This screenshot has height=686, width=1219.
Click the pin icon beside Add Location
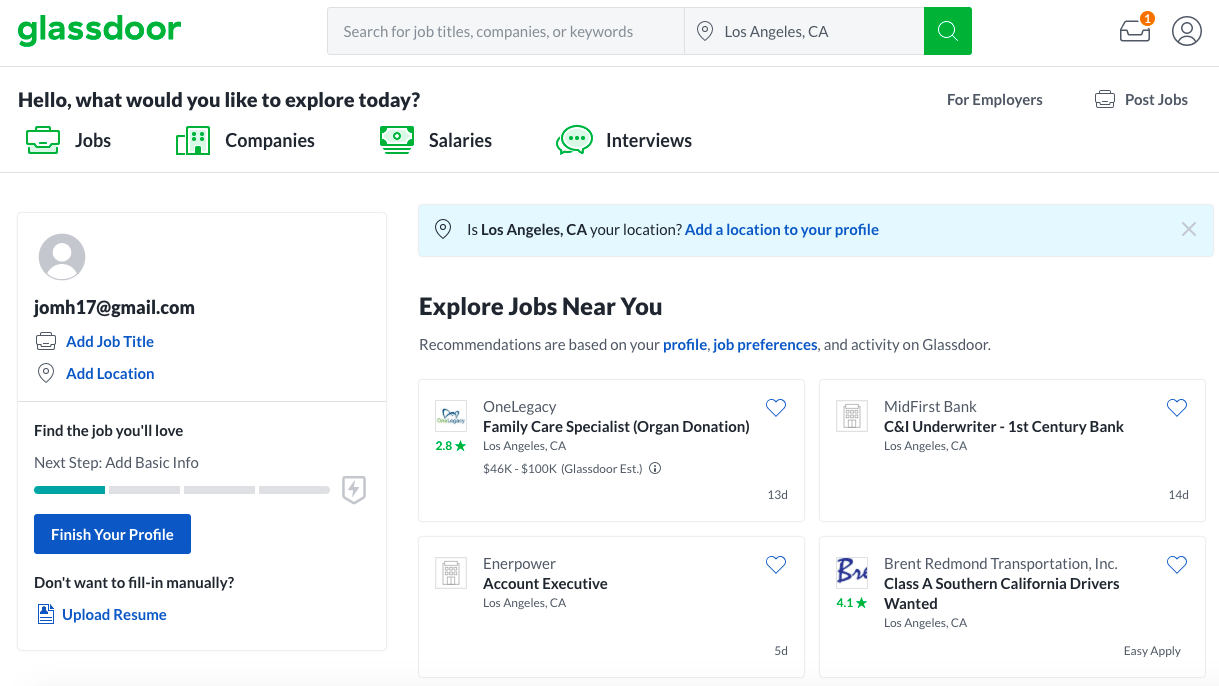(x=46, y=373)
